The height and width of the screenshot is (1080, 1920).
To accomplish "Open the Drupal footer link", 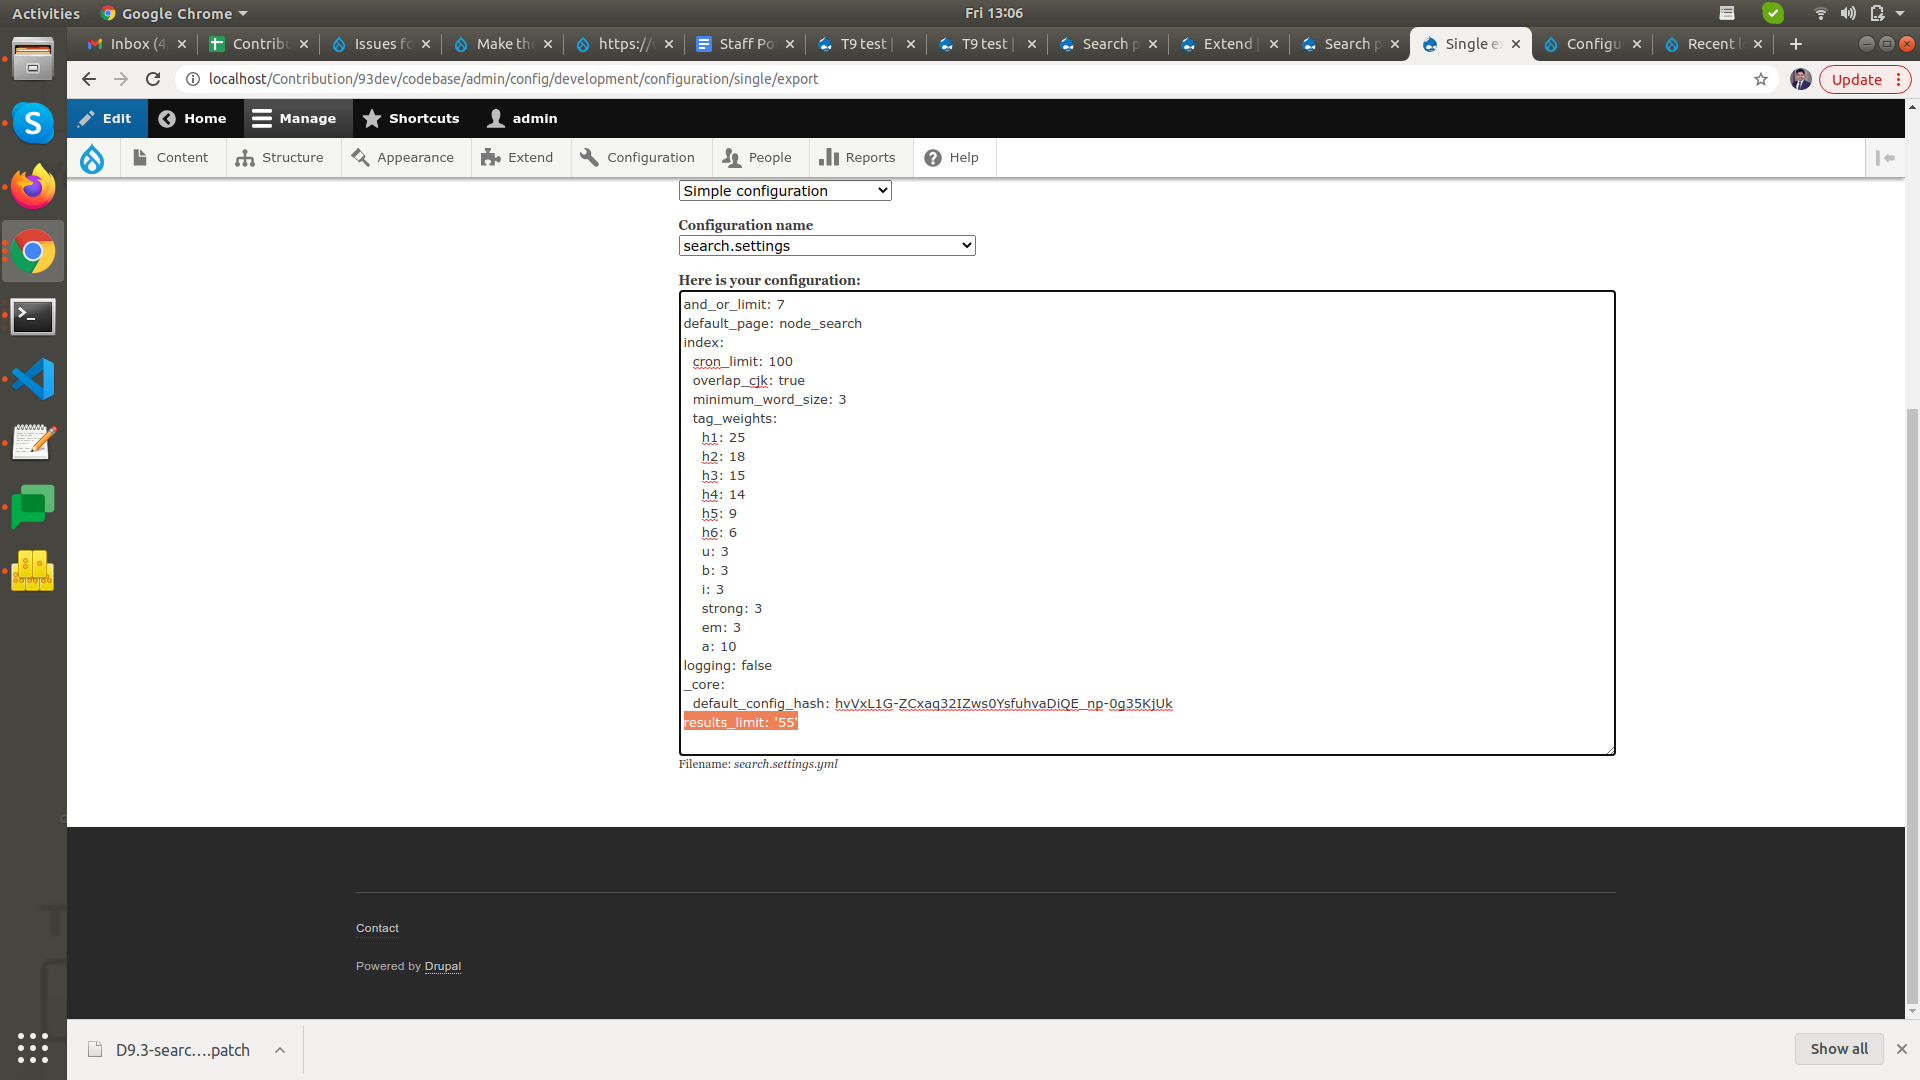I will tap(442, 966).
